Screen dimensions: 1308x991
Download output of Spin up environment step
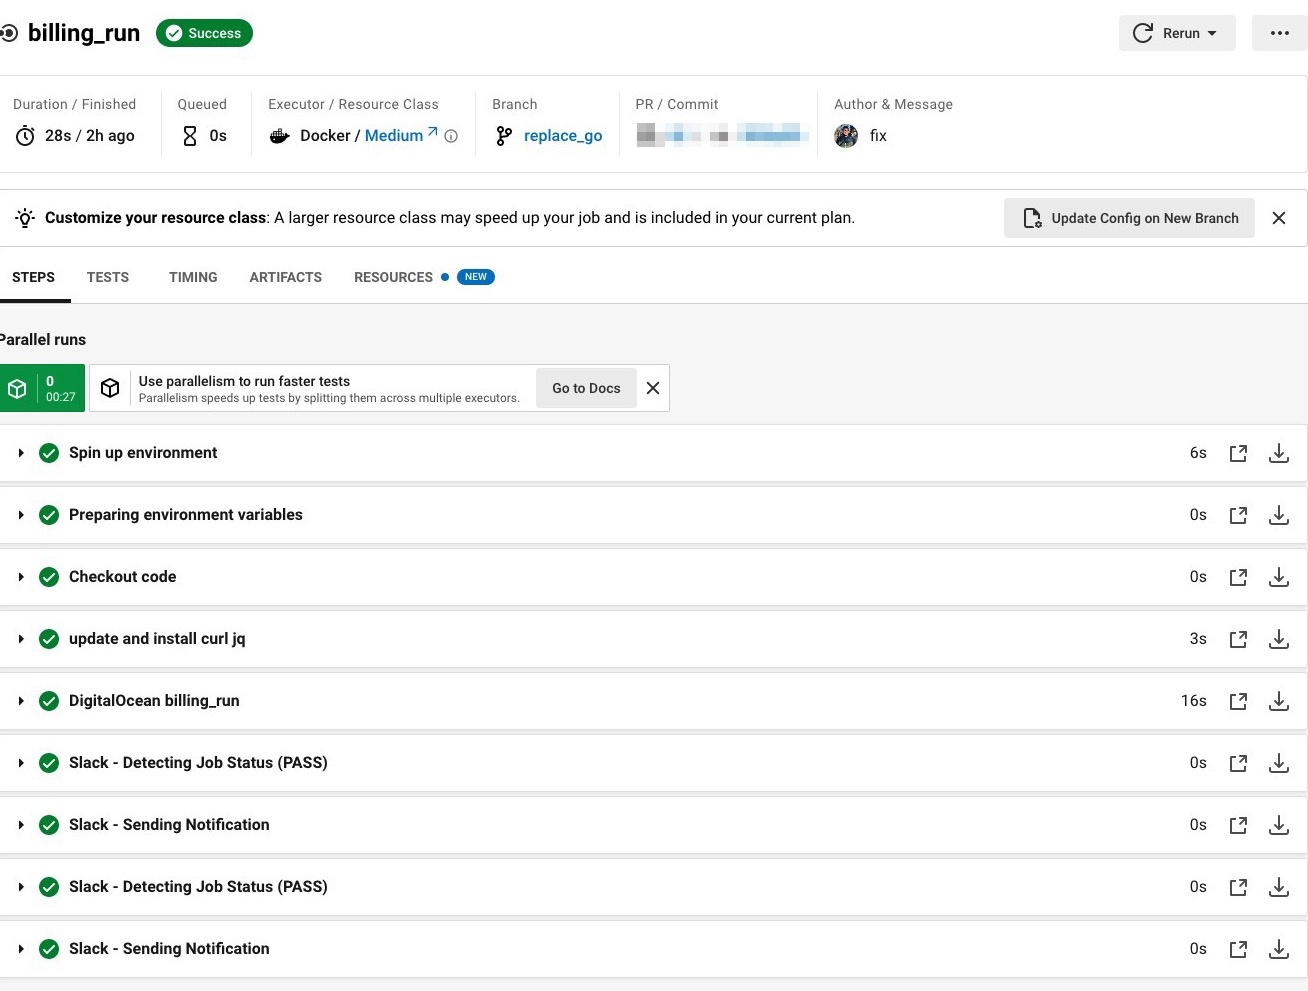(x=1278, y=453)
